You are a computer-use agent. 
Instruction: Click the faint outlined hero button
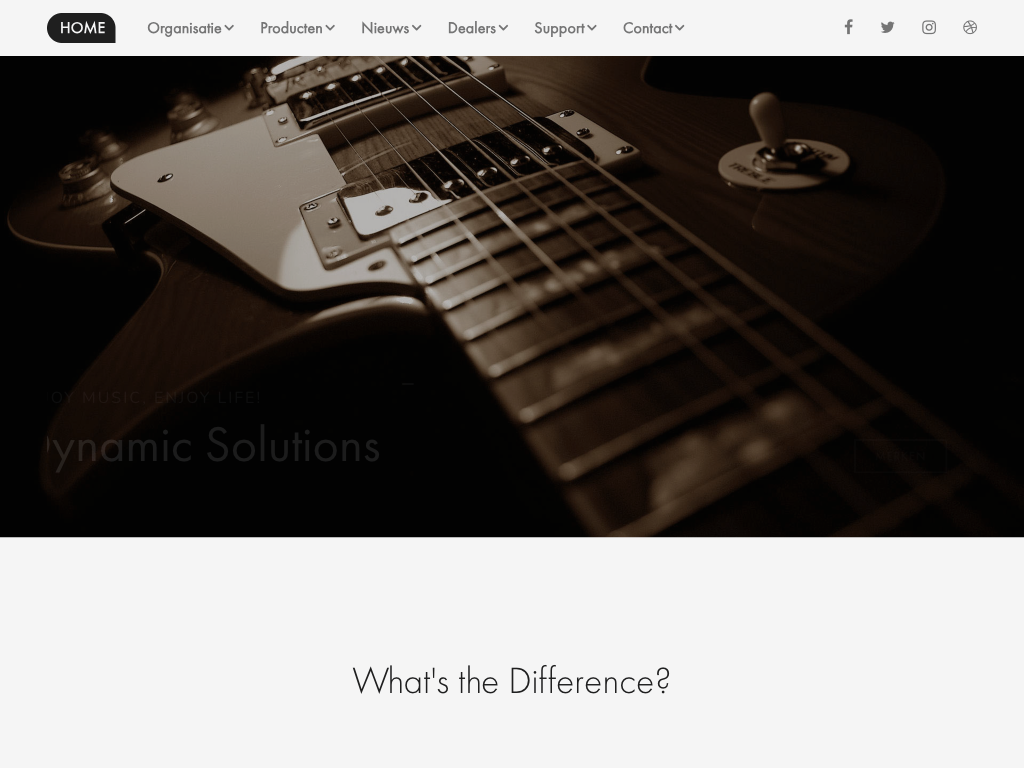click(x=900, y=456)
